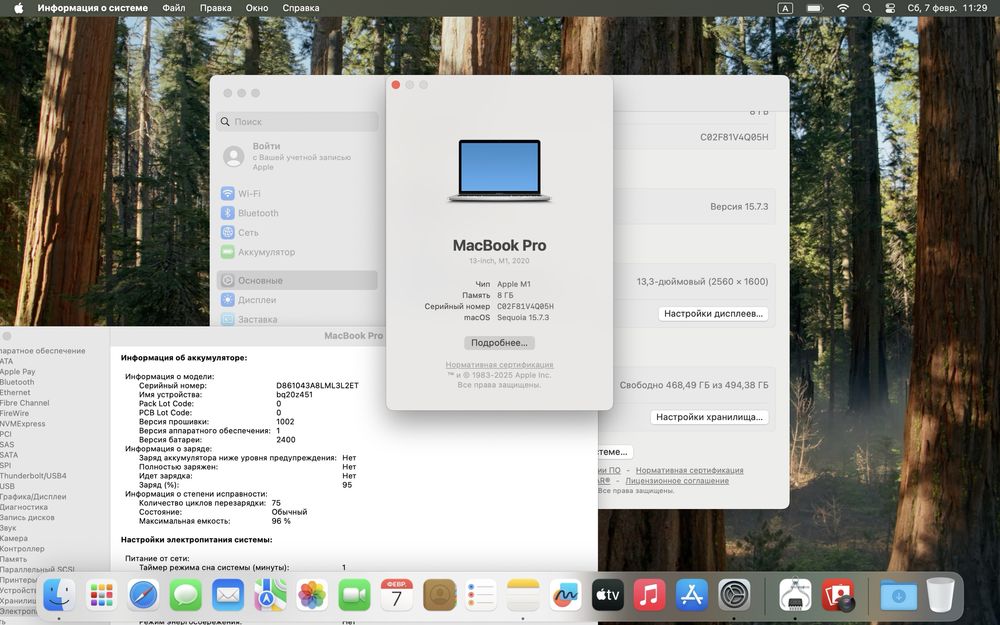Click the Подробнее... button
Screen dimensions: 1000x625
click(499, 343)
